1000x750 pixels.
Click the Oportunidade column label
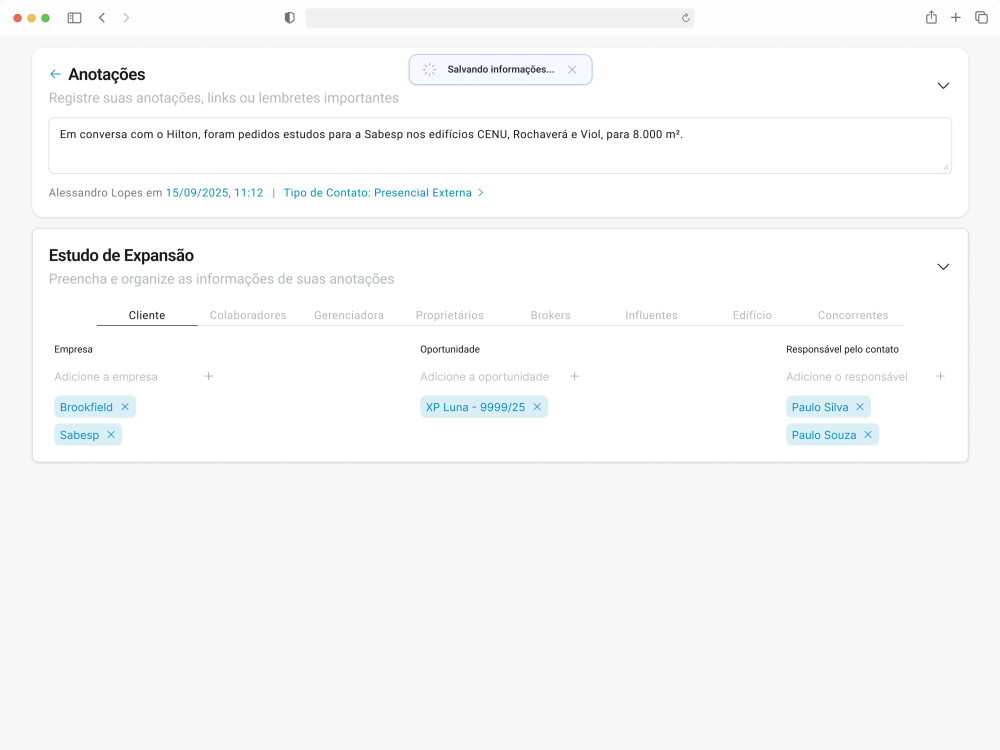450,349
